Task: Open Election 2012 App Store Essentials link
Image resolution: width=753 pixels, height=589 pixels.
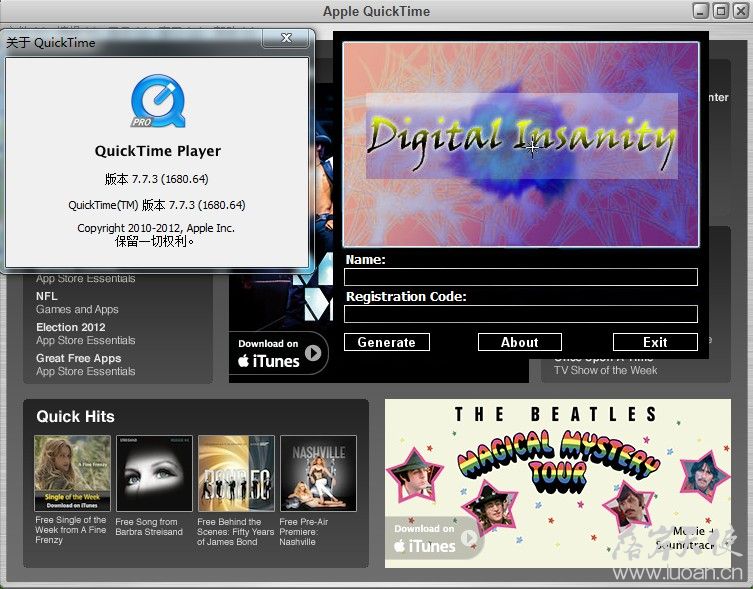Action: (85, 334)
